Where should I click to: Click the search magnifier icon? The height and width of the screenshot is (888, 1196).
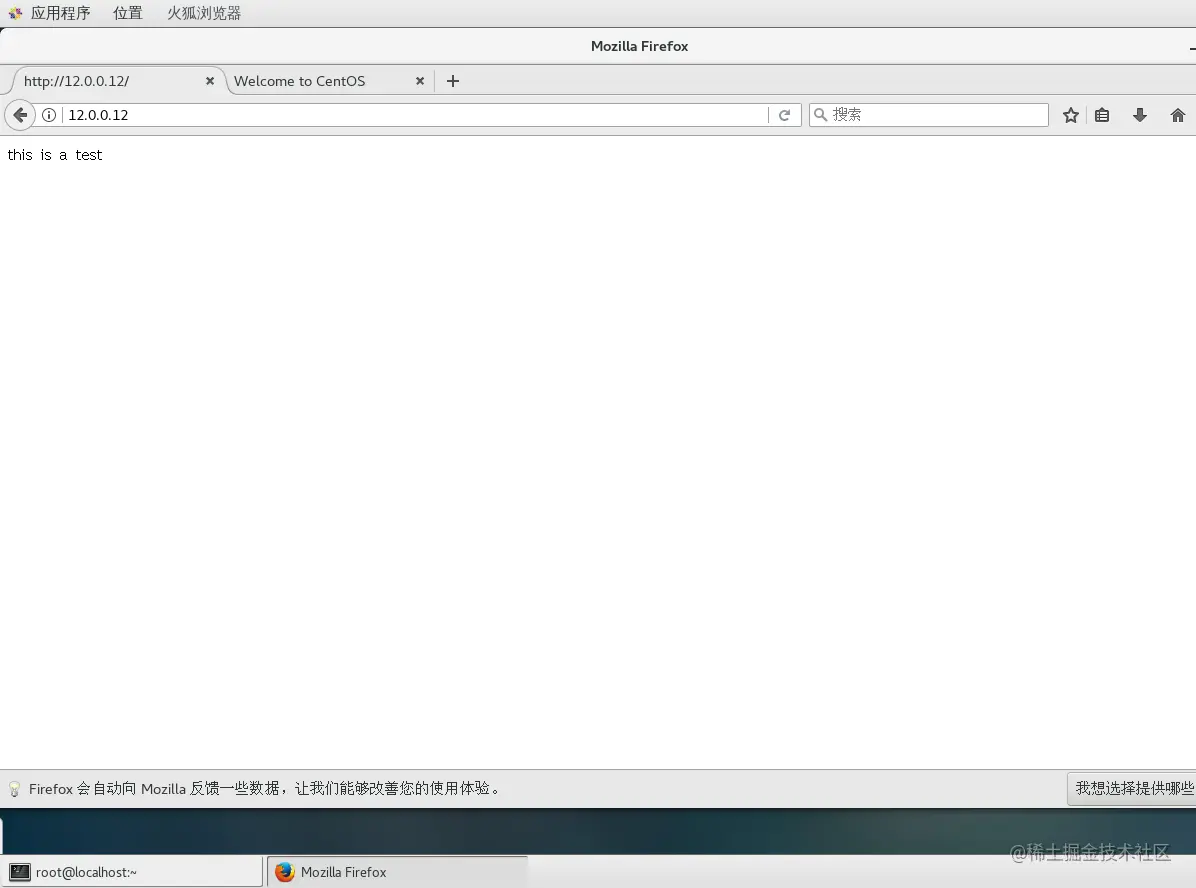821,114
